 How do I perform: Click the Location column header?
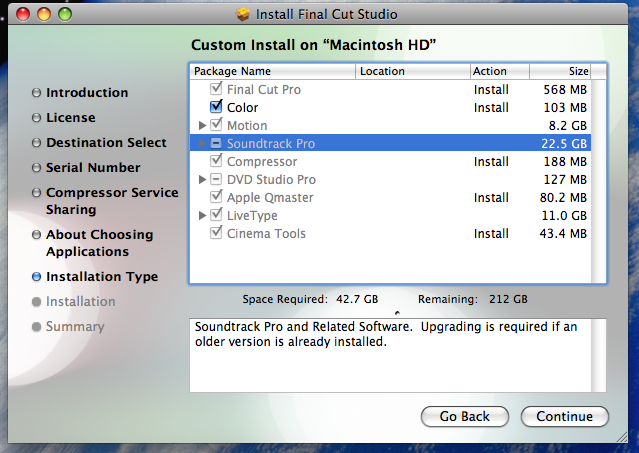tap(413, 71)
